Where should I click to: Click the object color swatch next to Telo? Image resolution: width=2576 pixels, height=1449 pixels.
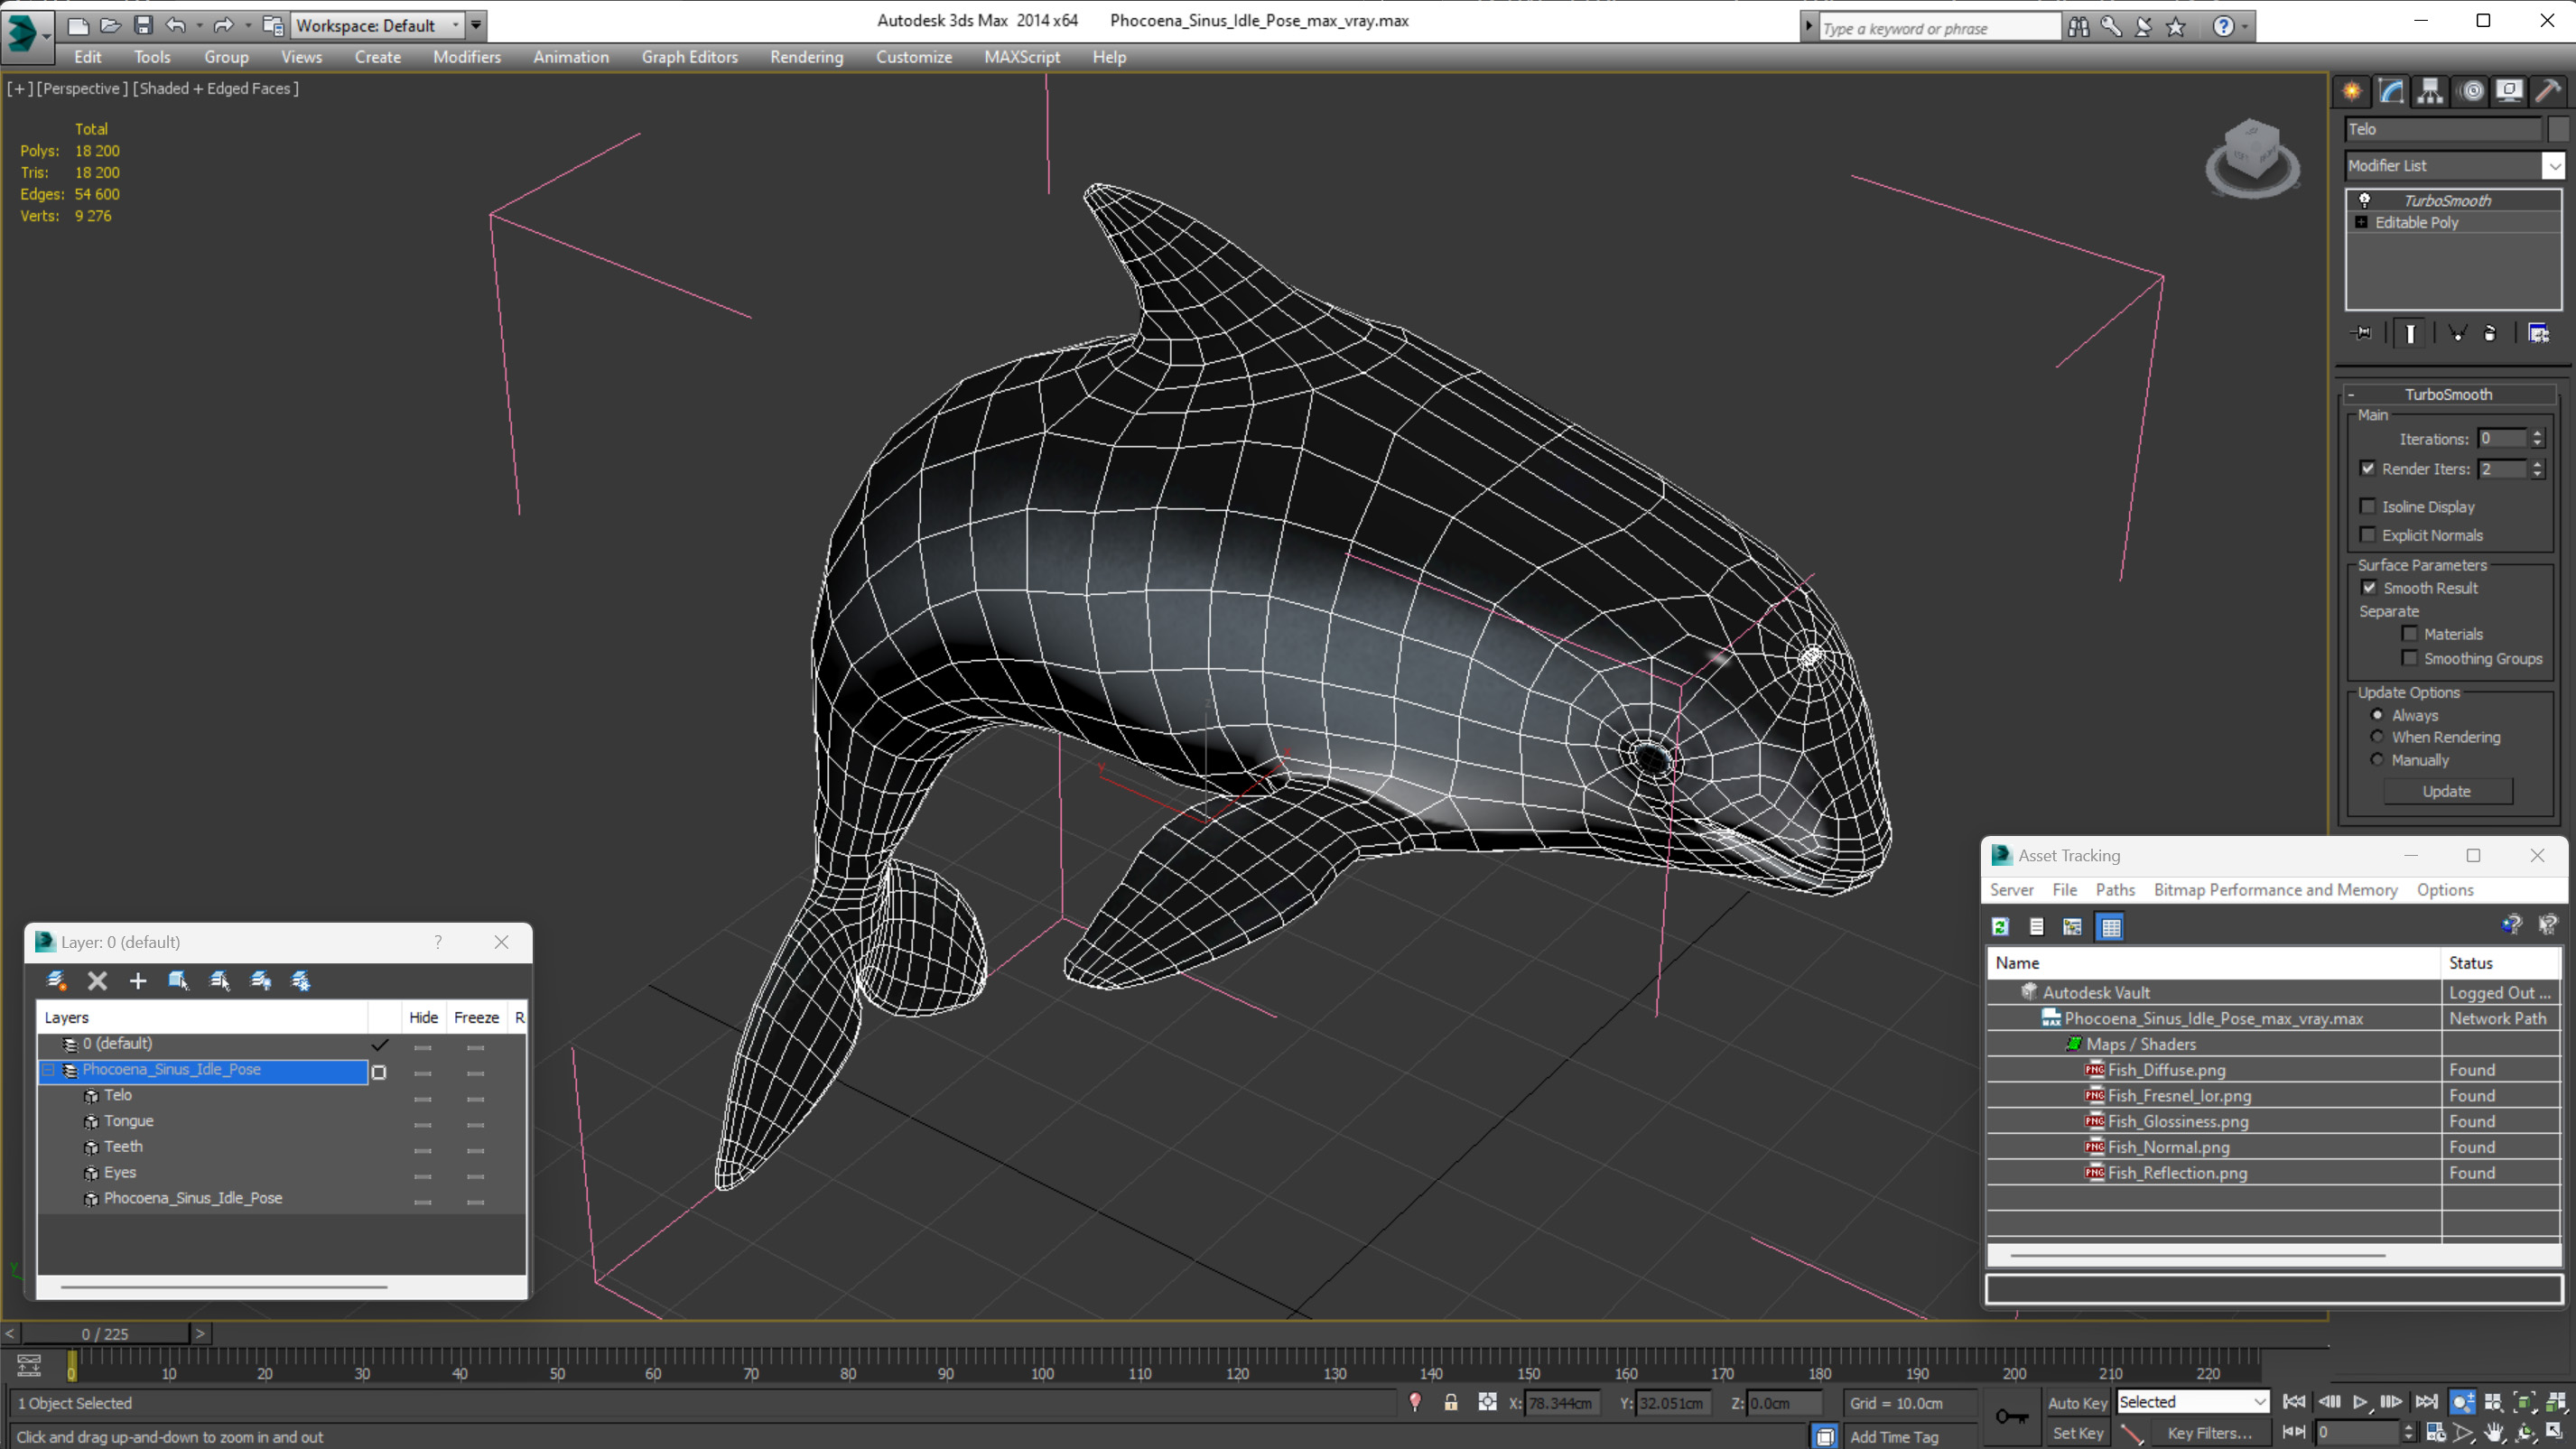(2558, 129)
